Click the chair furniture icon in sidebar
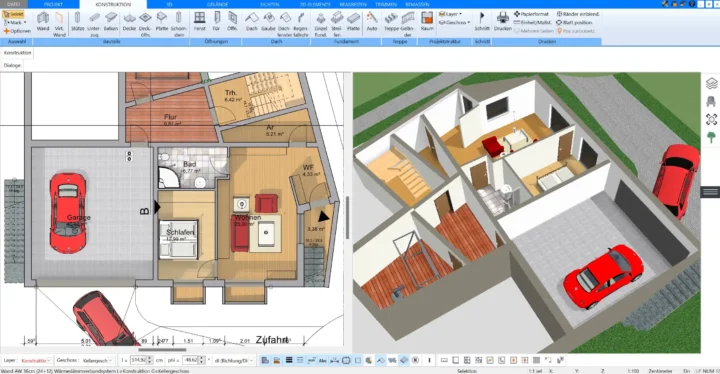 711,101
